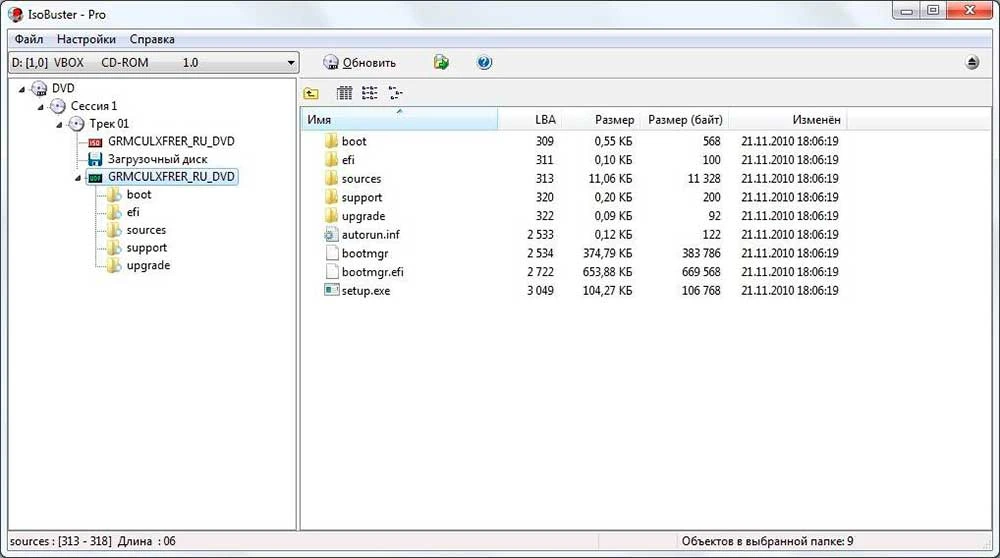This screenshot has width=1000, height=558.
Task: Select Загрузочный диск in the tree
Action: click(158, 159)
